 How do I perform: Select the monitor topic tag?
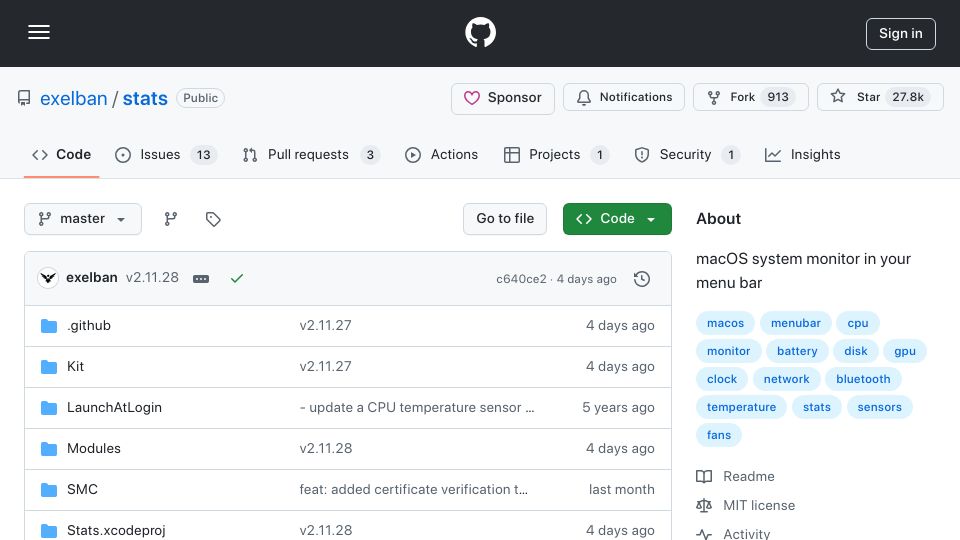(729, 351)
